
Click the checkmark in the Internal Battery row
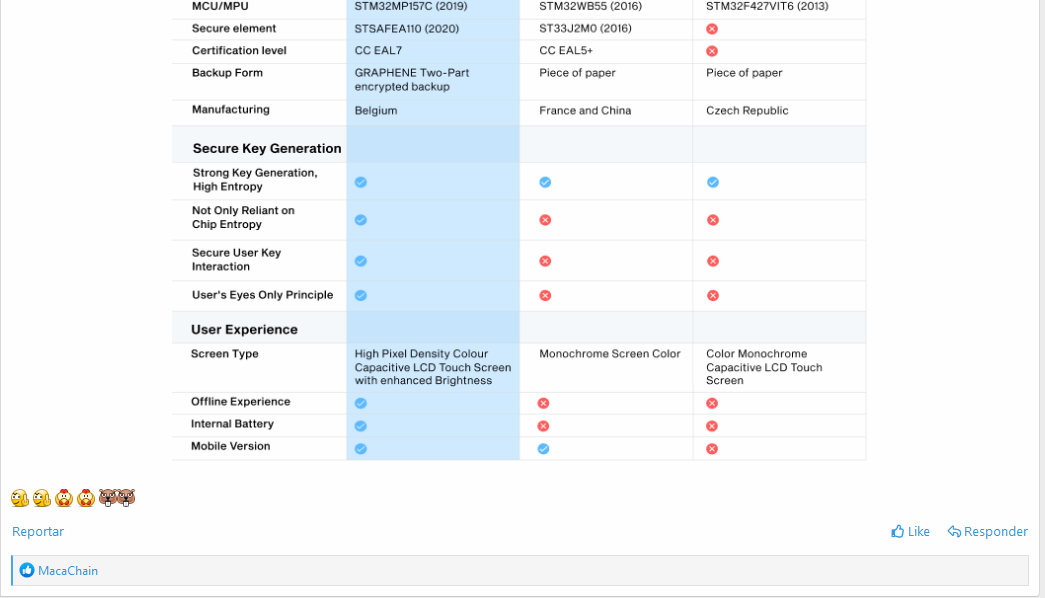click(x=361, y=426)
